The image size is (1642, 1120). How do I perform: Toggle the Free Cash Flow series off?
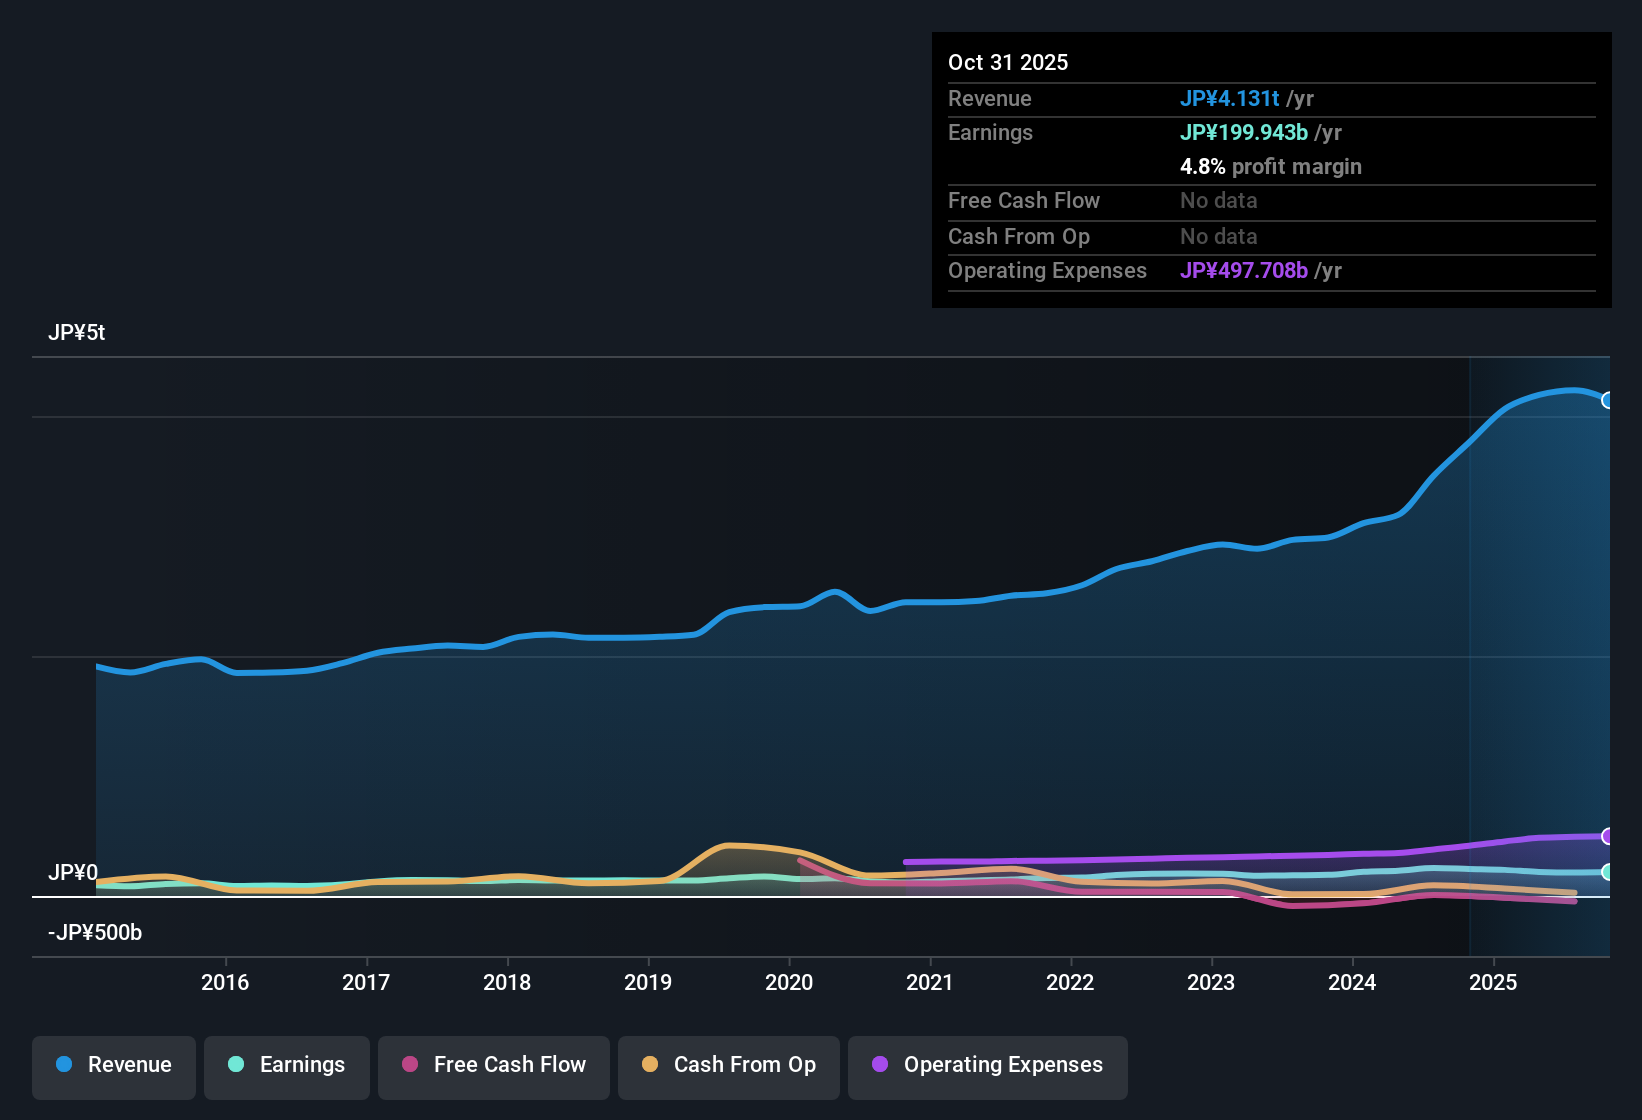tap(493, 1065)
